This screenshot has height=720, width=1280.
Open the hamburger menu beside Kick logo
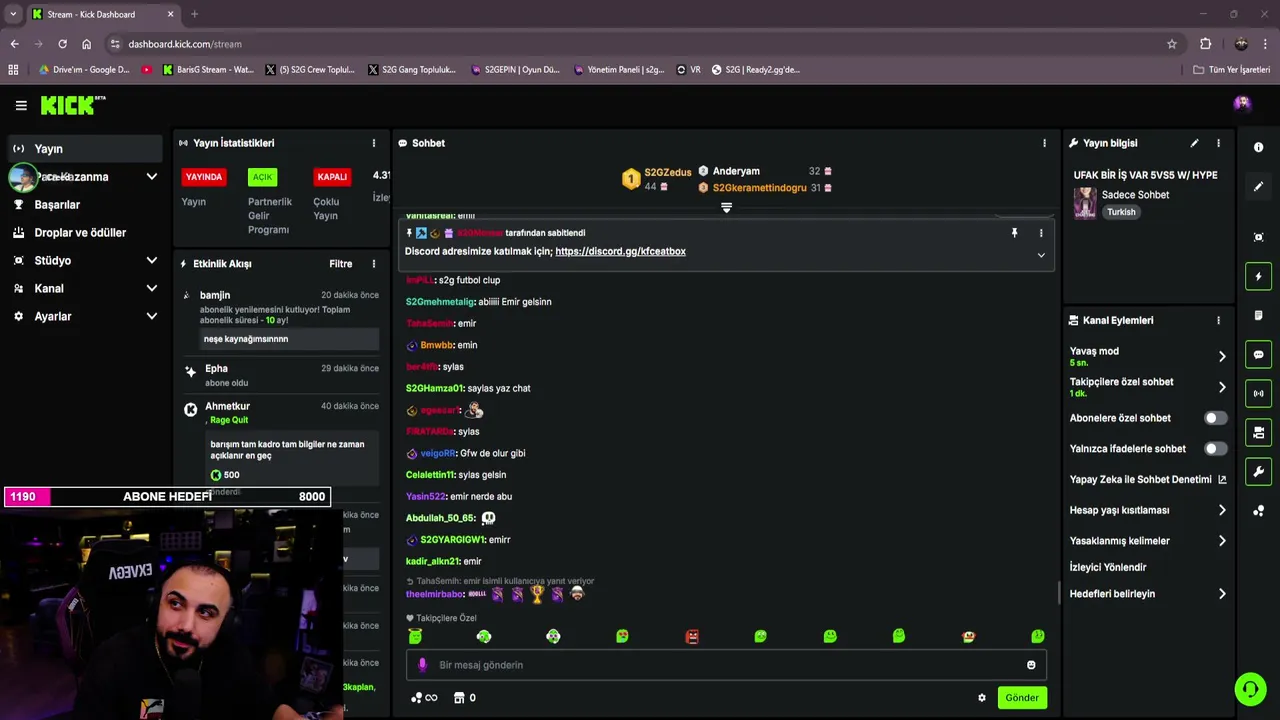[21, 105]
